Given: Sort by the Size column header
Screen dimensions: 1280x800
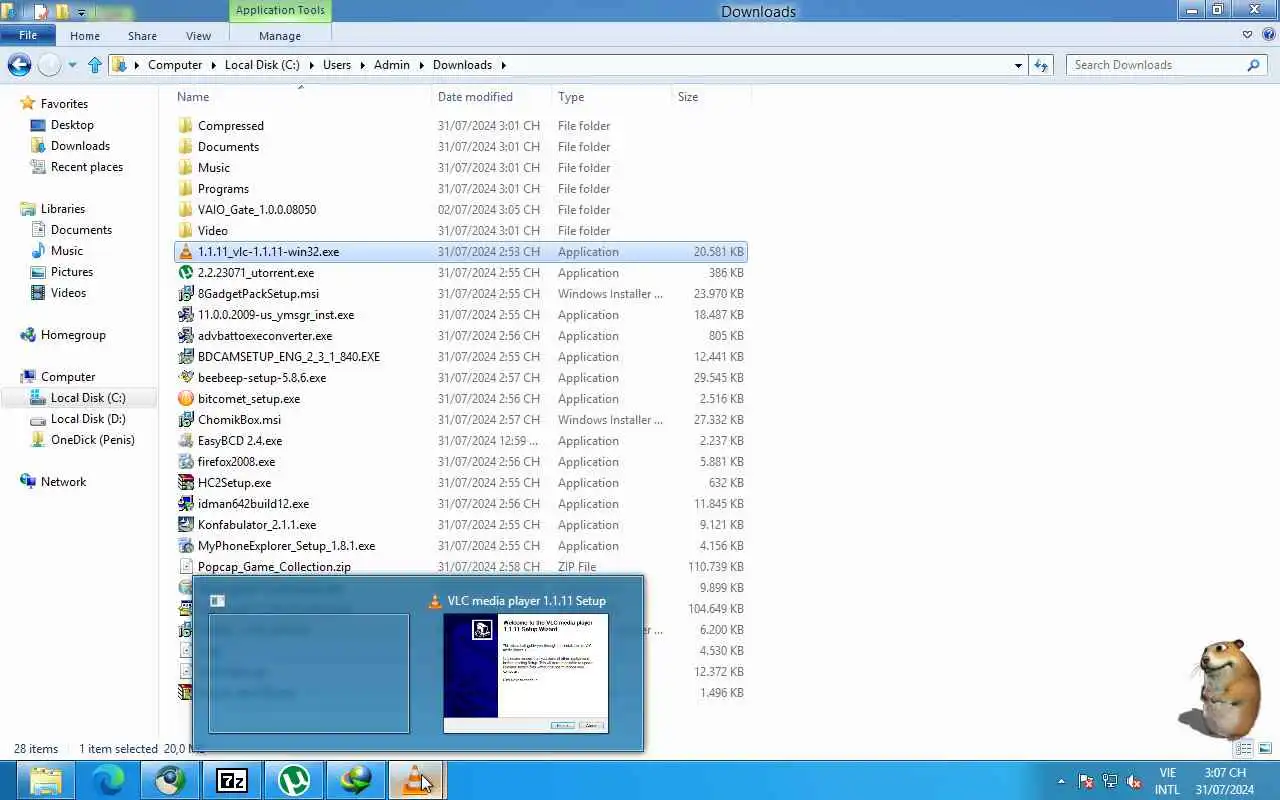Looking at the screenshot, I should [x=711, y=97].
